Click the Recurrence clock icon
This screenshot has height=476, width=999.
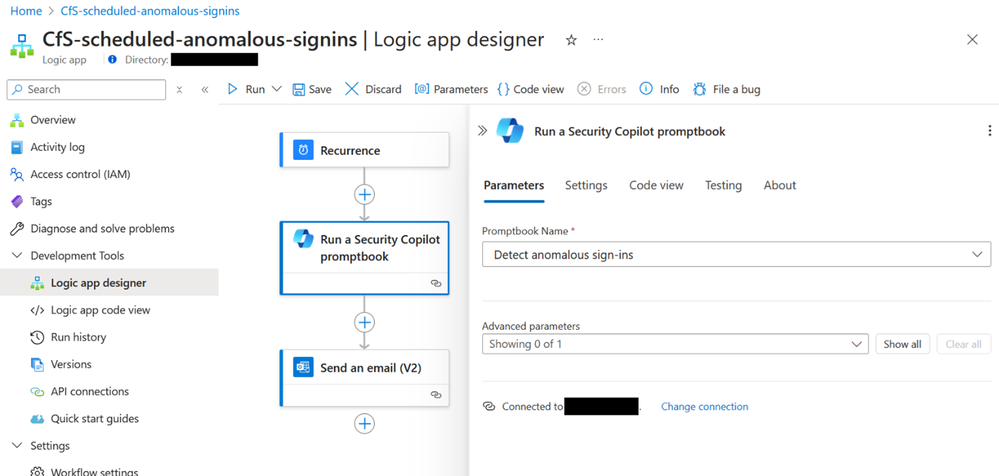[x=303, y=150]
